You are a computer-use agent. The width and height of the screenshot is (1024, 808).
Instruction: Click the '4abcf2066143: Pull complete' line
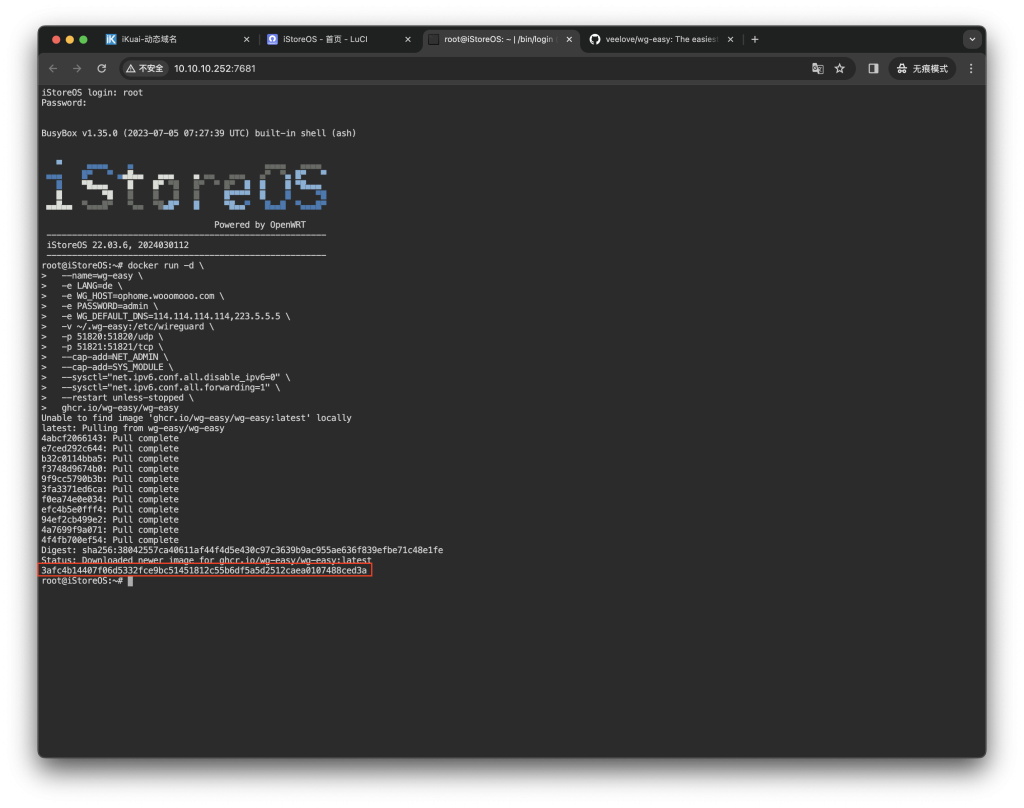click(x=110, y=438)
